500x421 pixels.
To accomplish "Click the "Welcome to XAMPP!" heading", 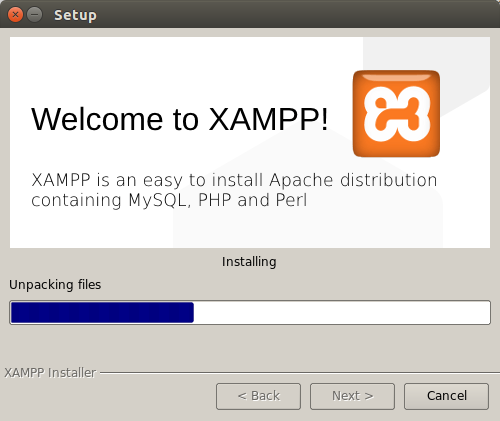I will coord(180,119).
